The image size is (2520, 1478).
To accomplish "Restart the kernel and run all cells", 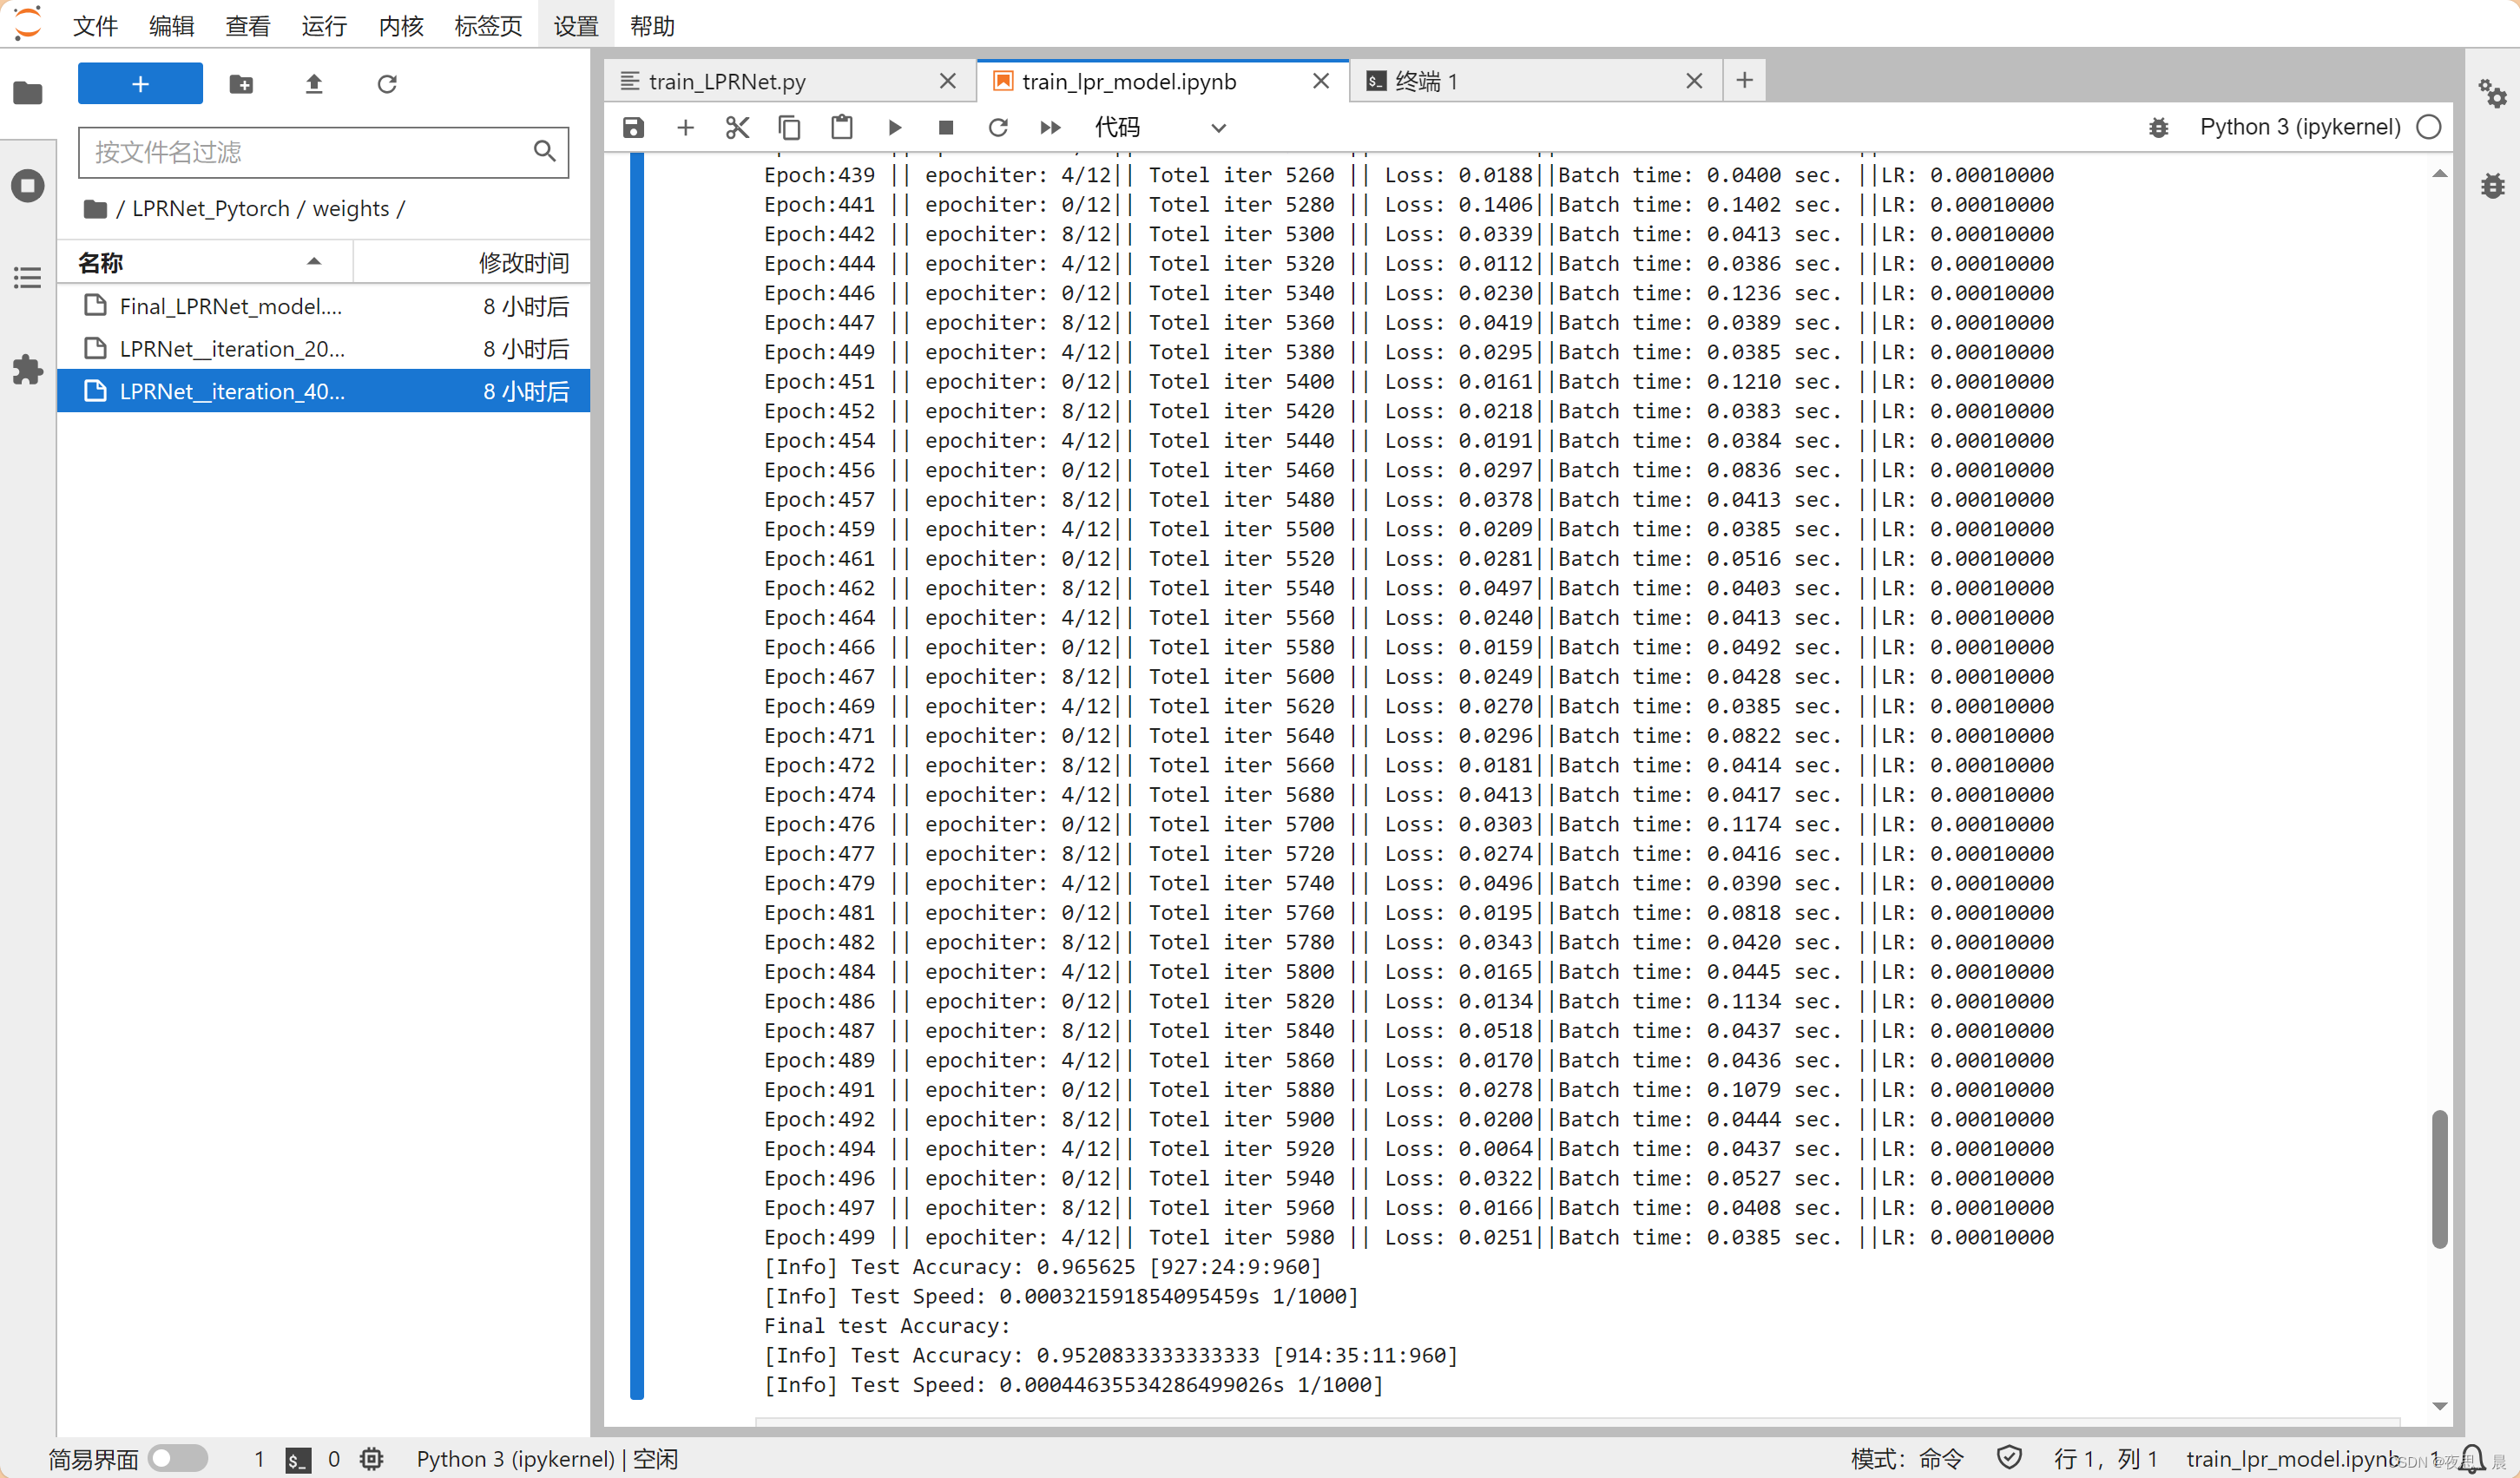I will coord(1049,128).
